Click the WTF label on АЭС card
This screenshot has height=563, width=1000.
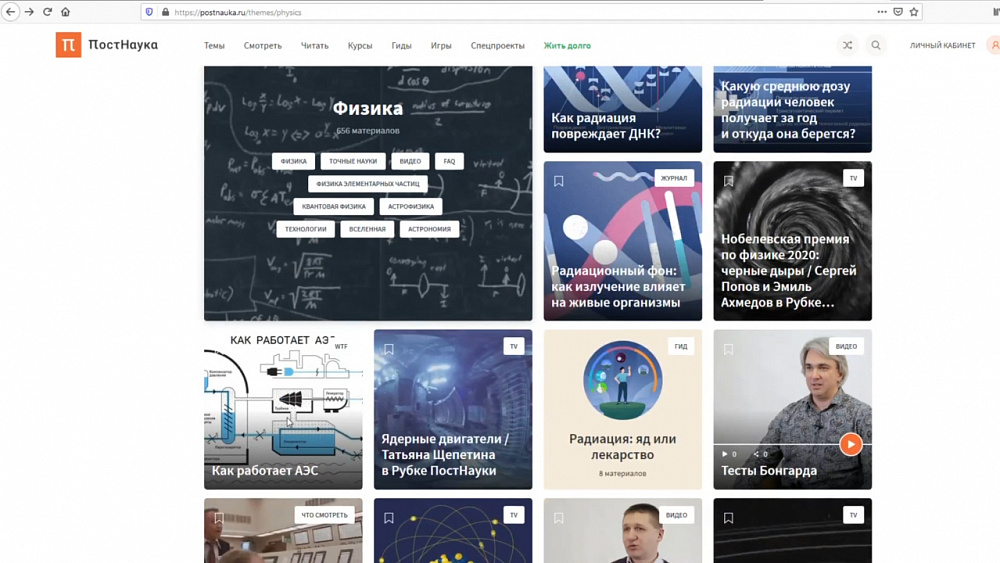click(341, 346)
